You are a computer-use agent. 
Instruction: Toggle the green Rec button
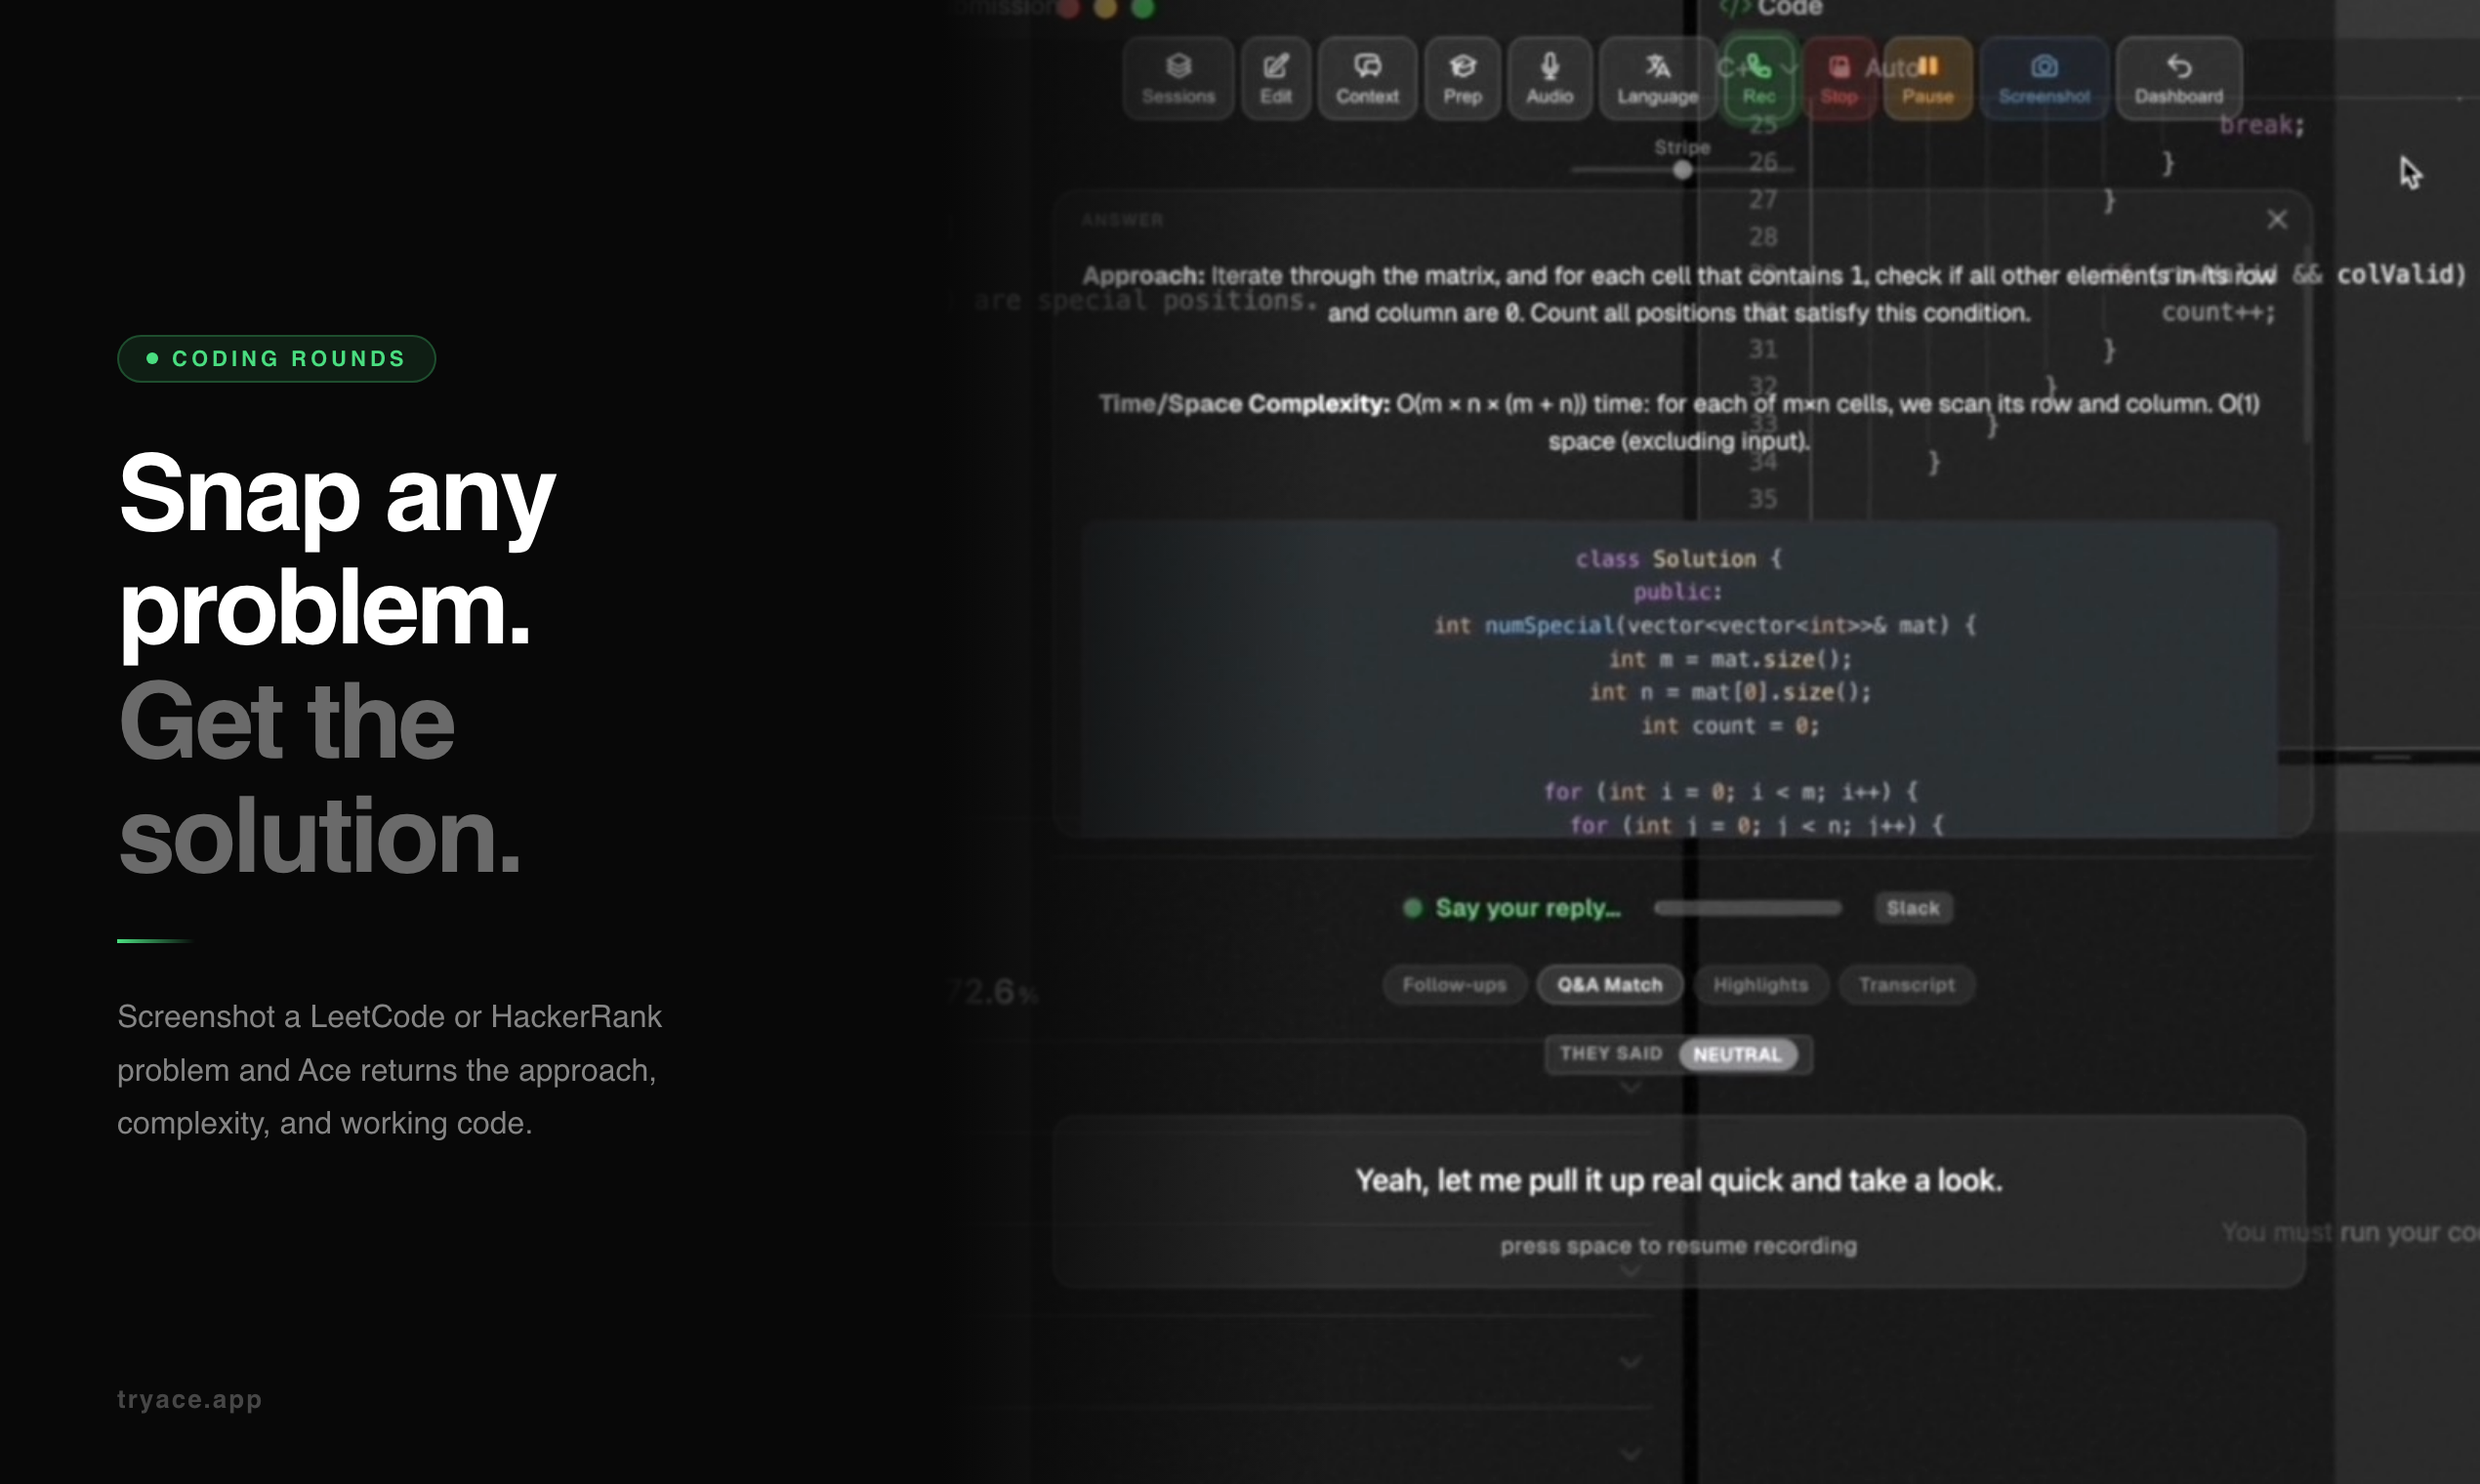(x=1759, y=79)
